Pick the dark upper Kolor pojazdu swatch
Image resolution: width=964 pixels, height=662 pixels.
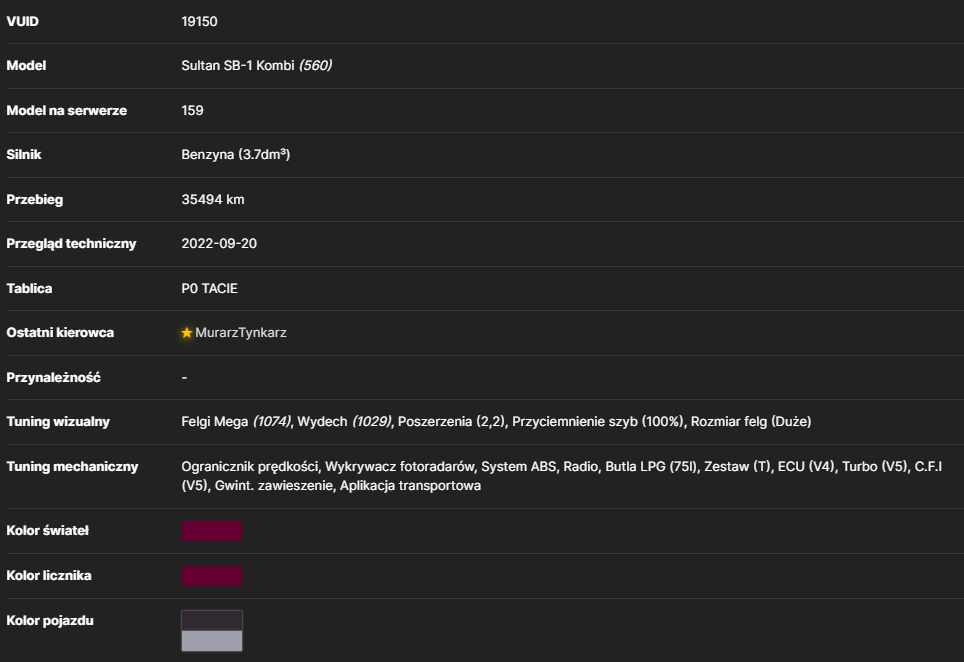(x=211, y=621)
